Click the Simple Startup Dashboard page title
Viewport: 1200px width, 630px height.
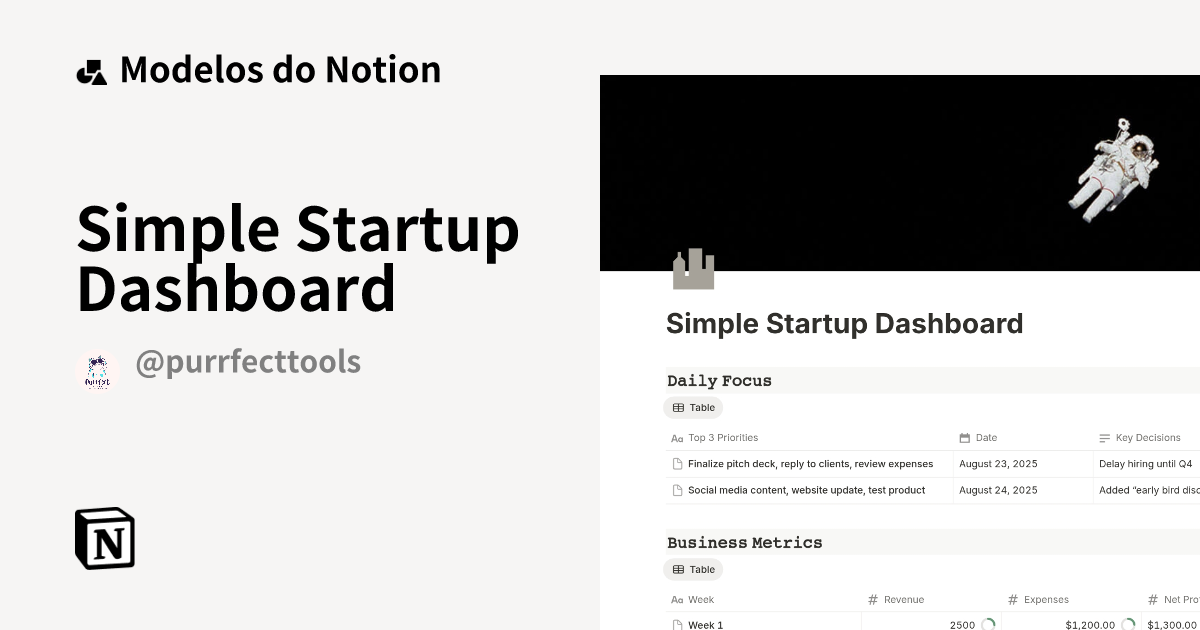(845, 323)
